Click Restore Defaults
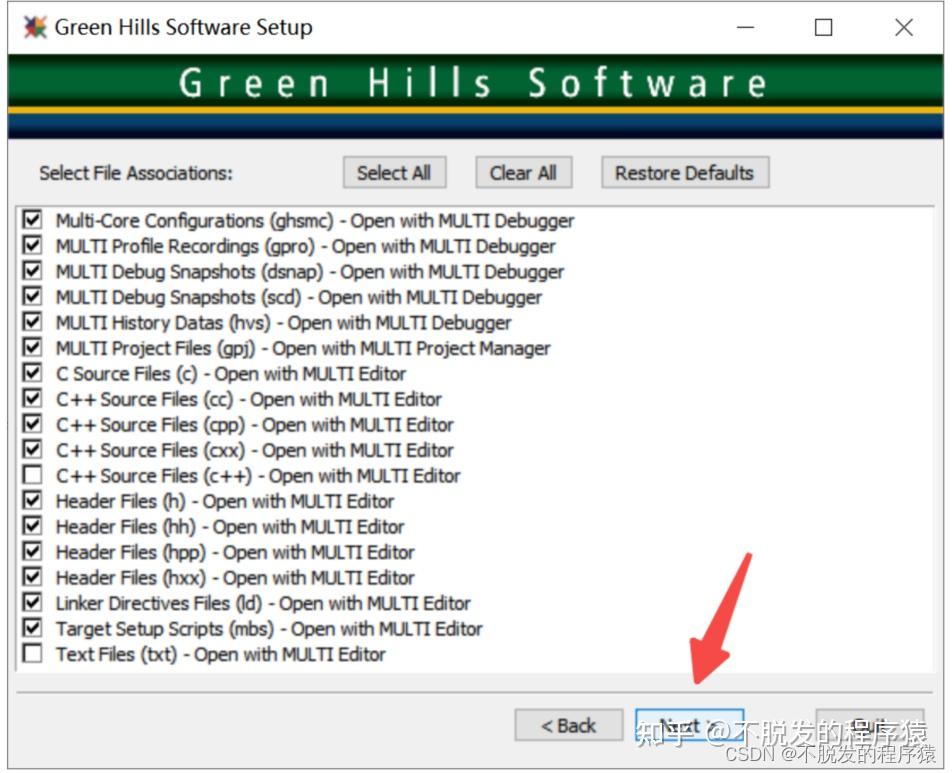 pos(684,172)
